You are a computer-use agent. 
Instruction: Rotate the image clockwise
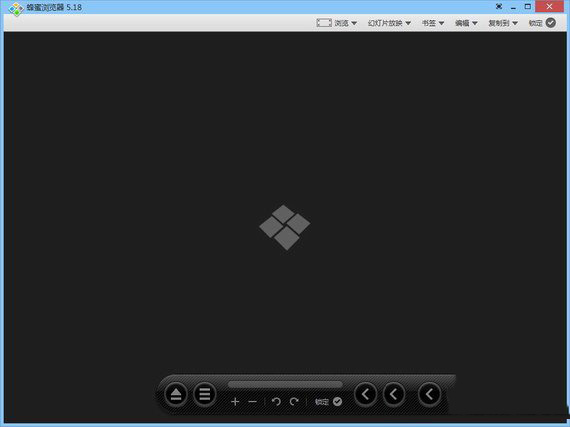[x=294, y=402]
